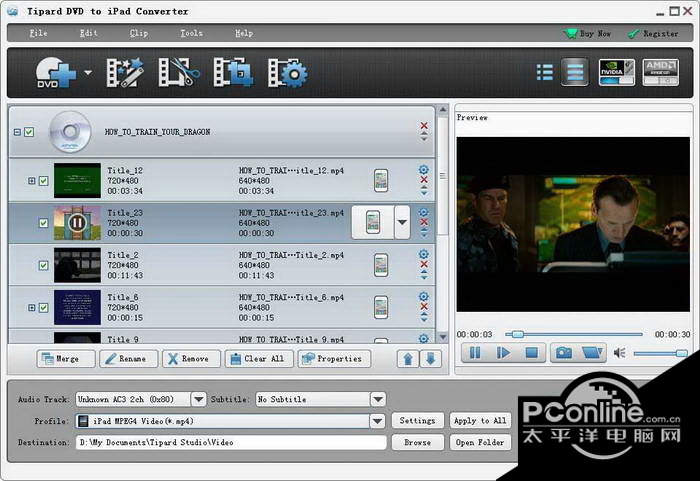Image resolution: width=700 pixels, height=481 pixels.
Task: Mute audio using the speaker icon
Action: [619, 353]
